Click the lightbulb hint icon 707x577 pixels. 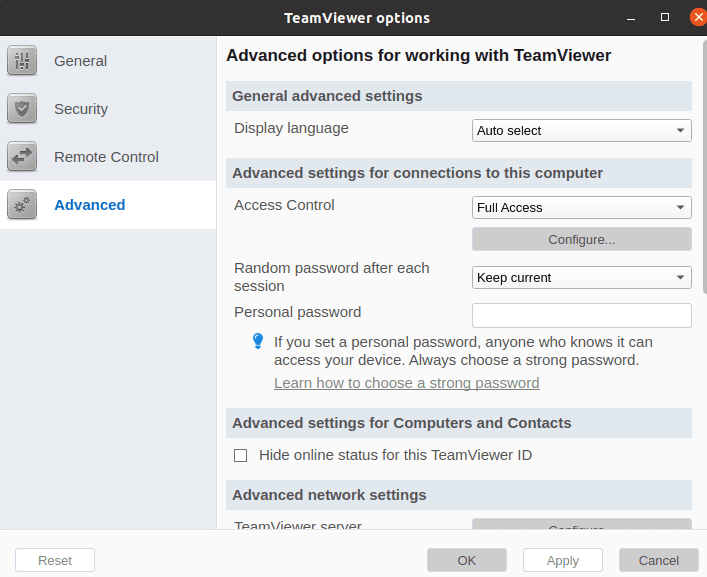tap(258, 341)
